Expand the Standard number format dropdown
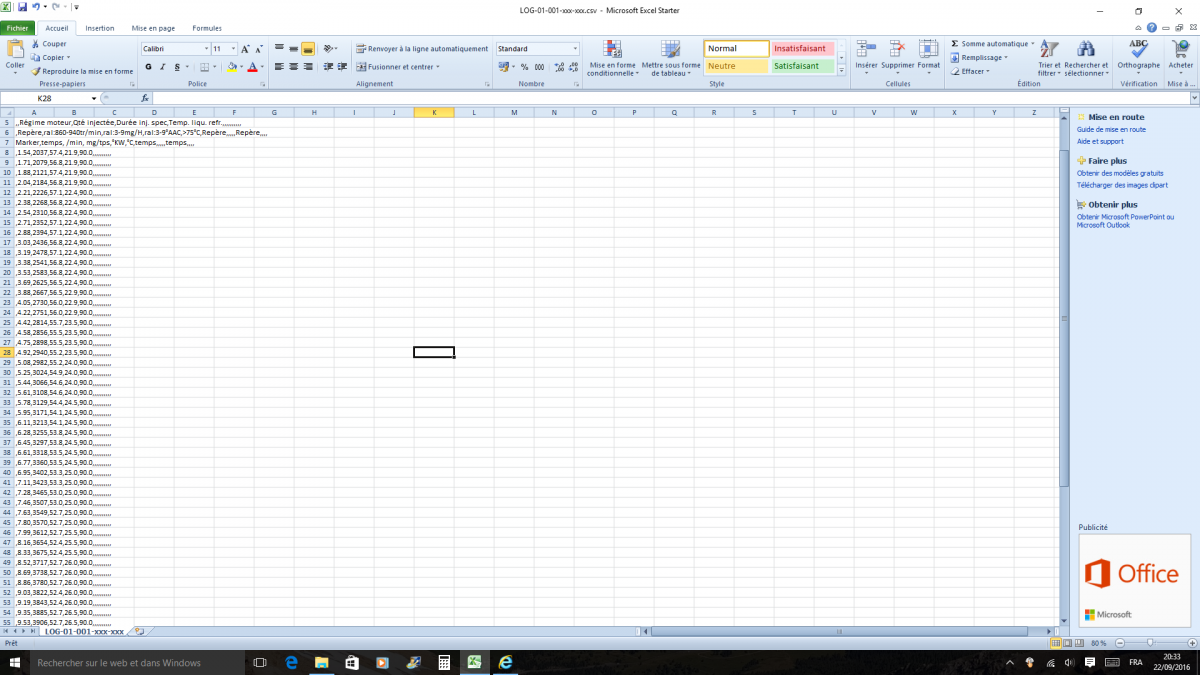Screen dimensions: 1200x675 click(x=575, y=49)
